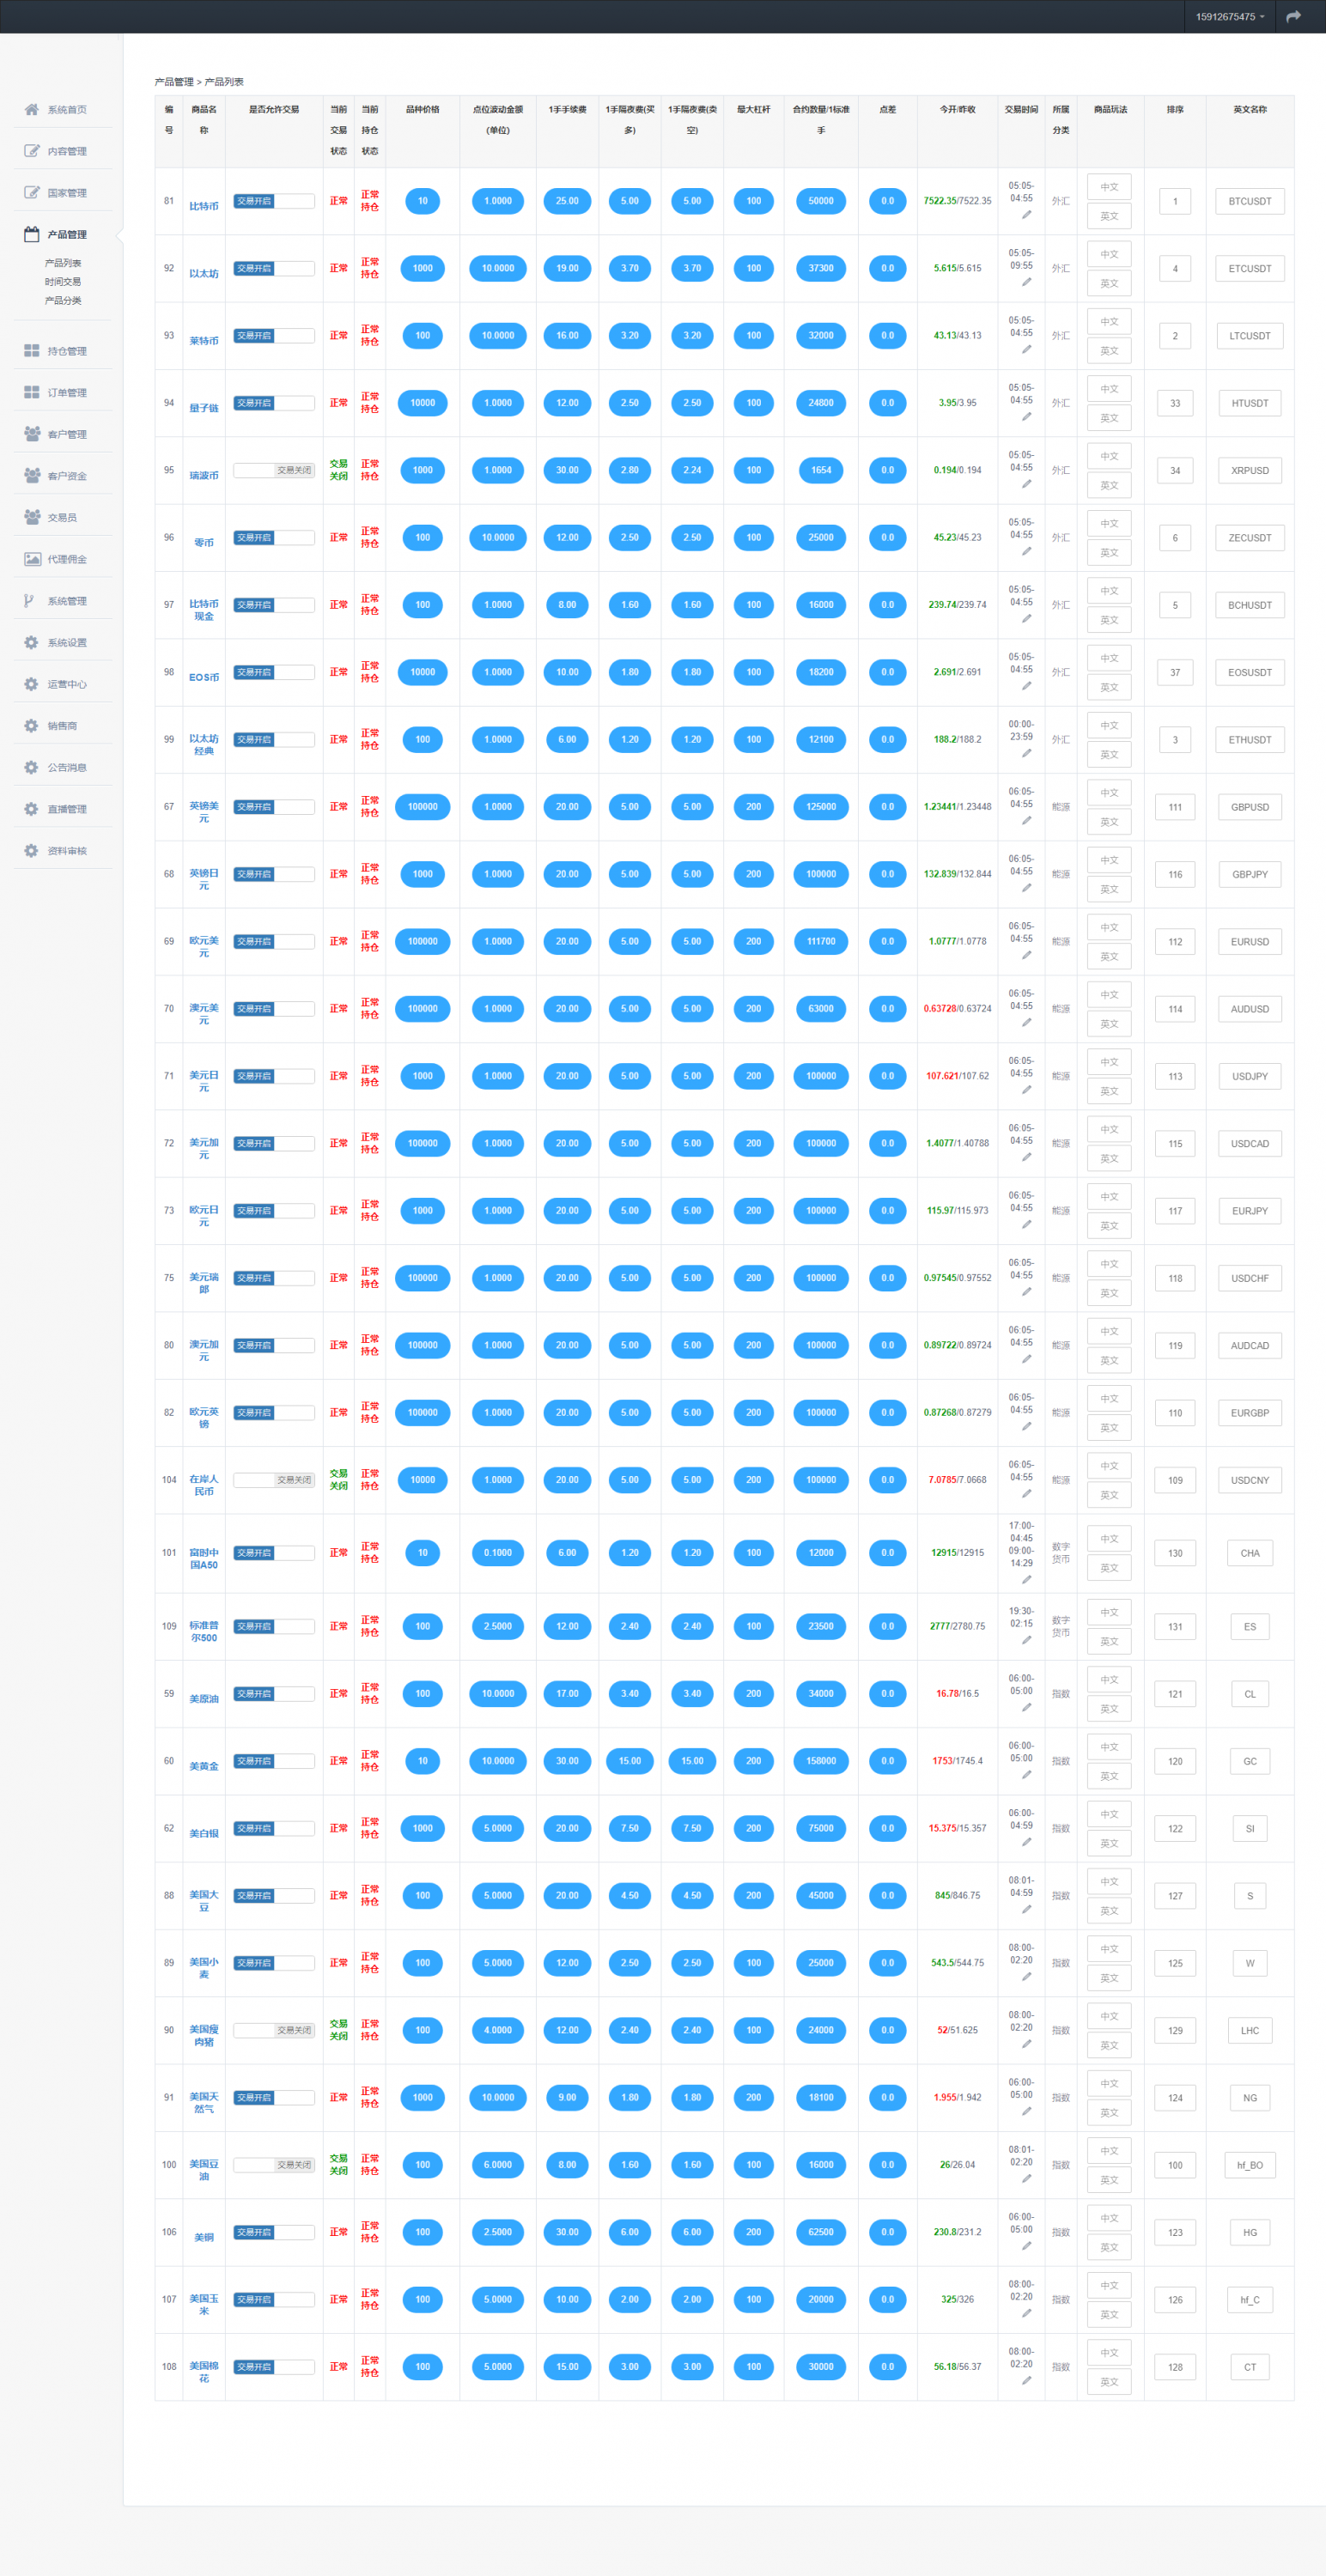Open 产品分类 submenu item
The width and height of the screenshot is (1326, 2576).
pos(62,301)
